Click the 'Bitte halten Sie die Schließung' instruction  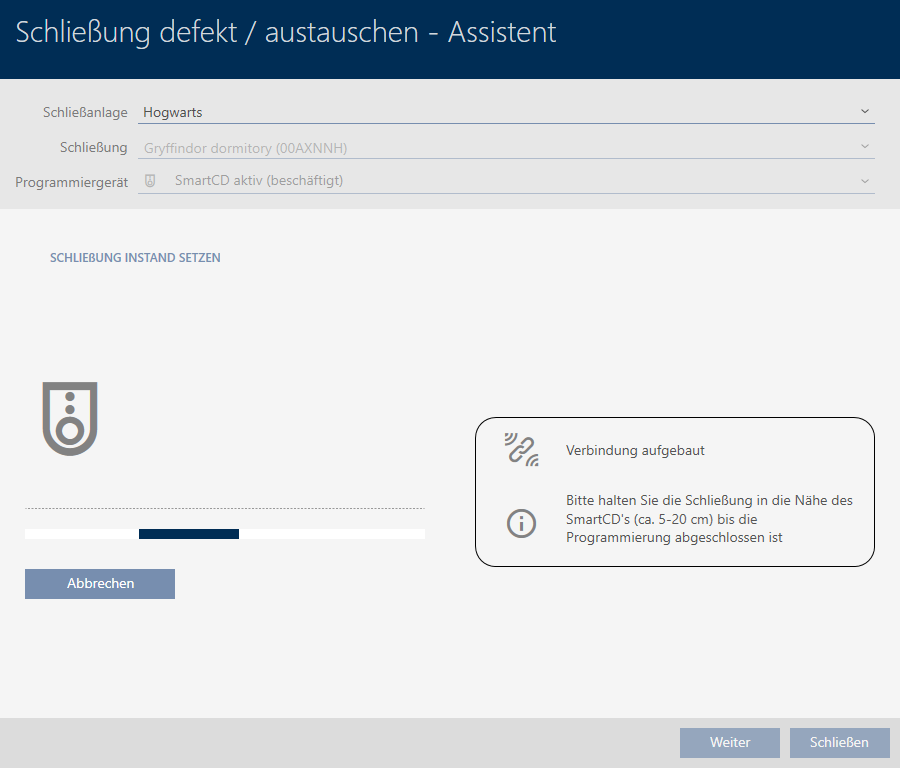click(x=708, y=519)
